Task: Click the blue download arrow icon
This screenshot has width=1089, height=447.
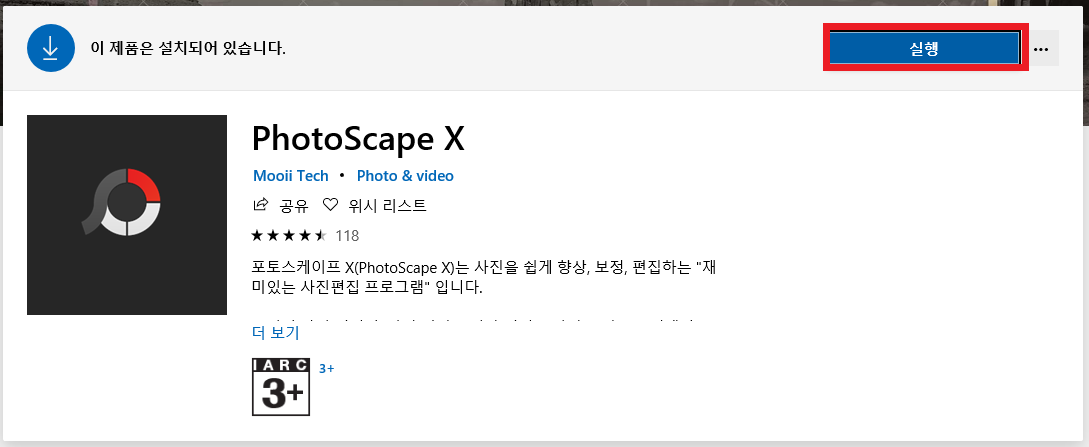Action: point(51,48)
